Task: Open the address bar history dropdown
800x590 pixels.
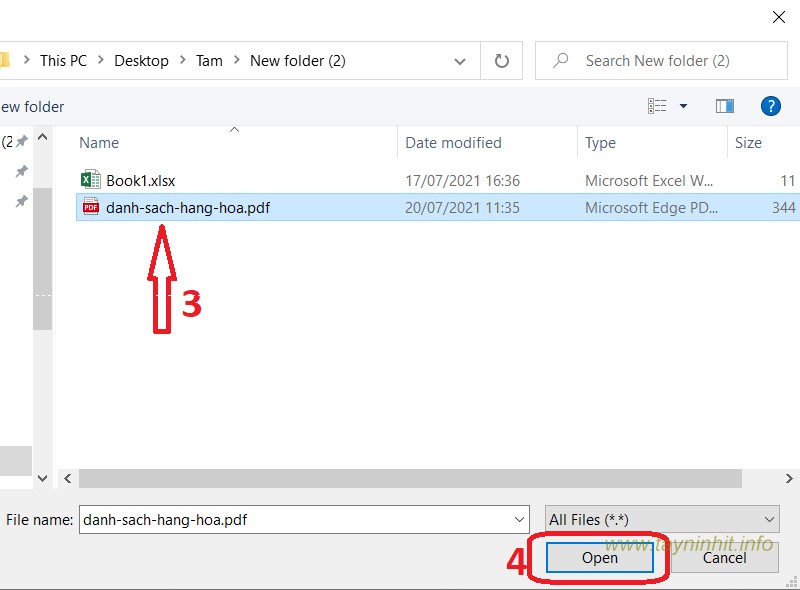Action: coord(461,61)
